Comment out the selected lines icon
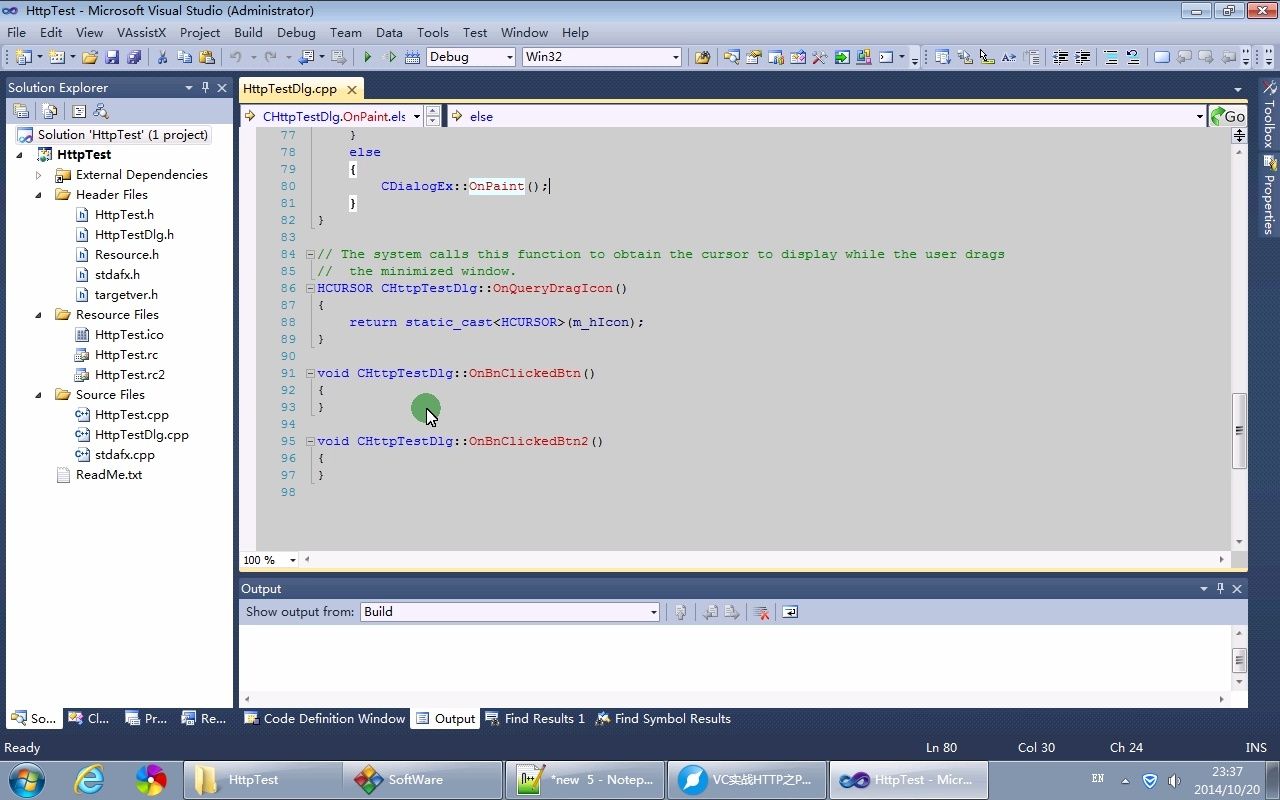The image size is (1280, 800). point(1111,57)
